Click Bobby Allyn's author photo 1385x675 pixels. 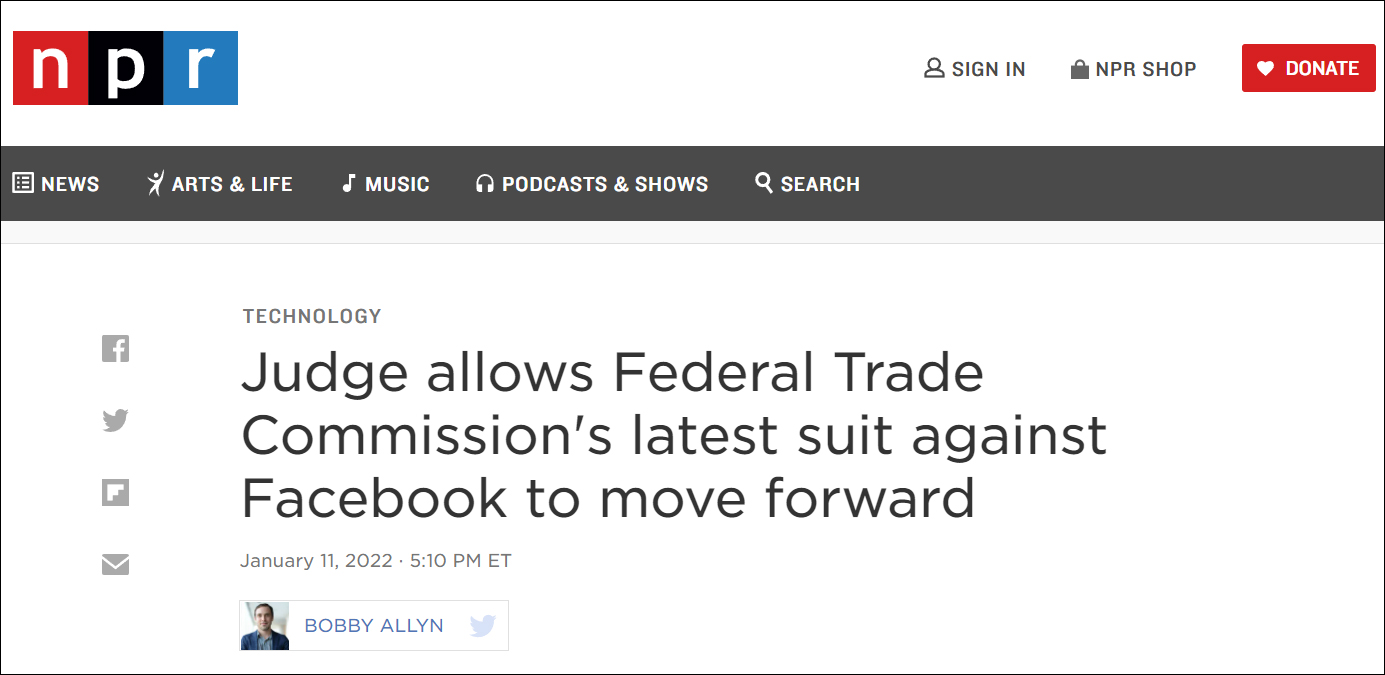[x=265, y=626]
